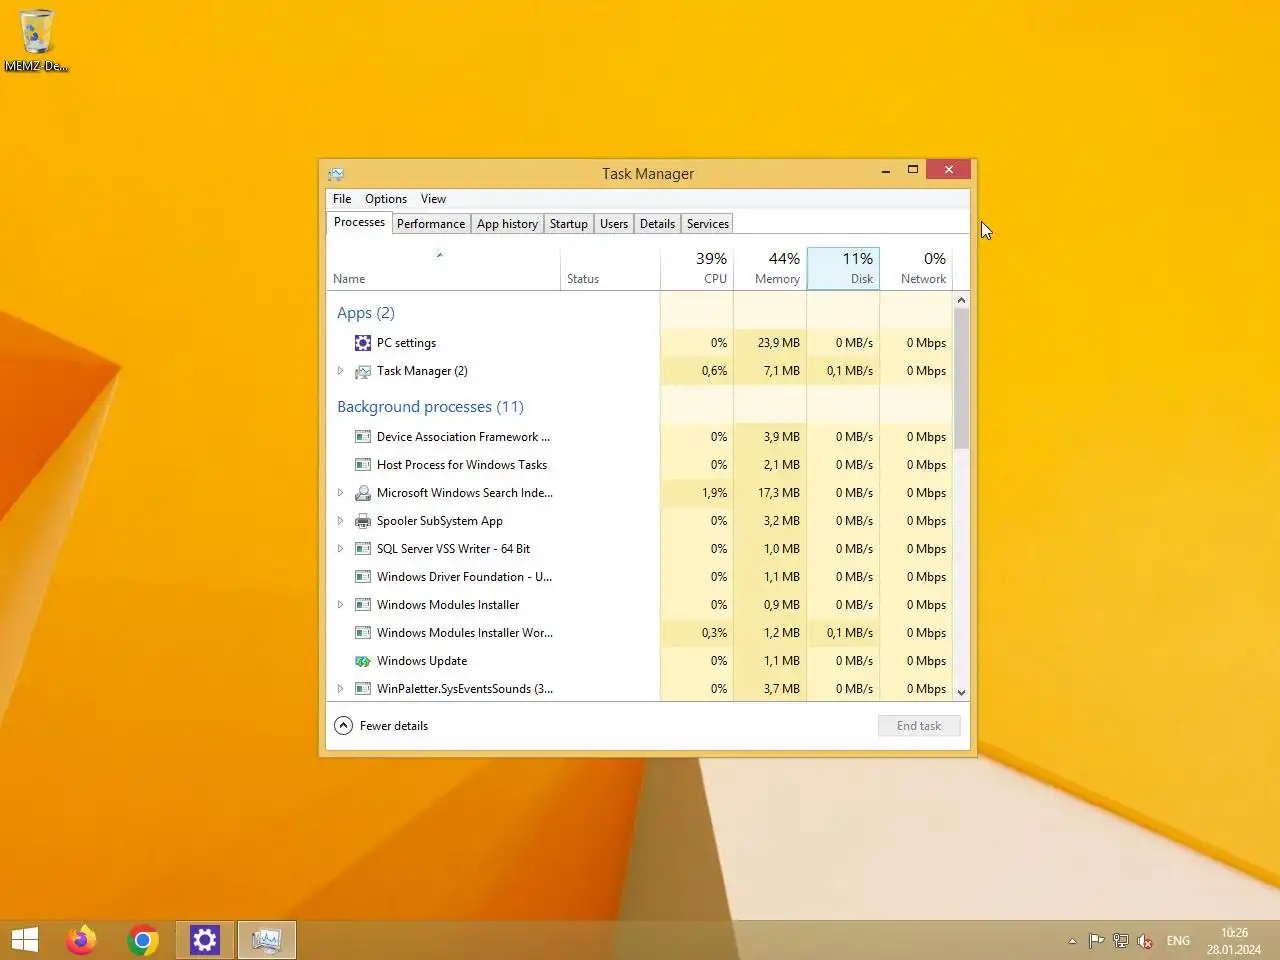The width and height of the screenshot is (1280, 960).
Task: Select the Apps (2) group header
Action: click(x=366, y=313)
